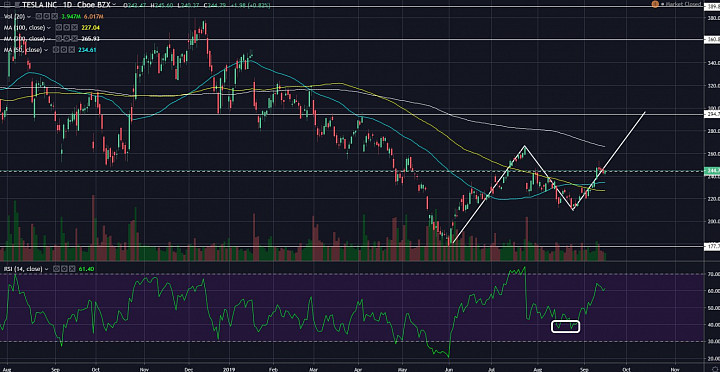Click the TESLA INC 1D Cboe BZX title
This screenshot has height=372, width=720.
tap(67, 5)
